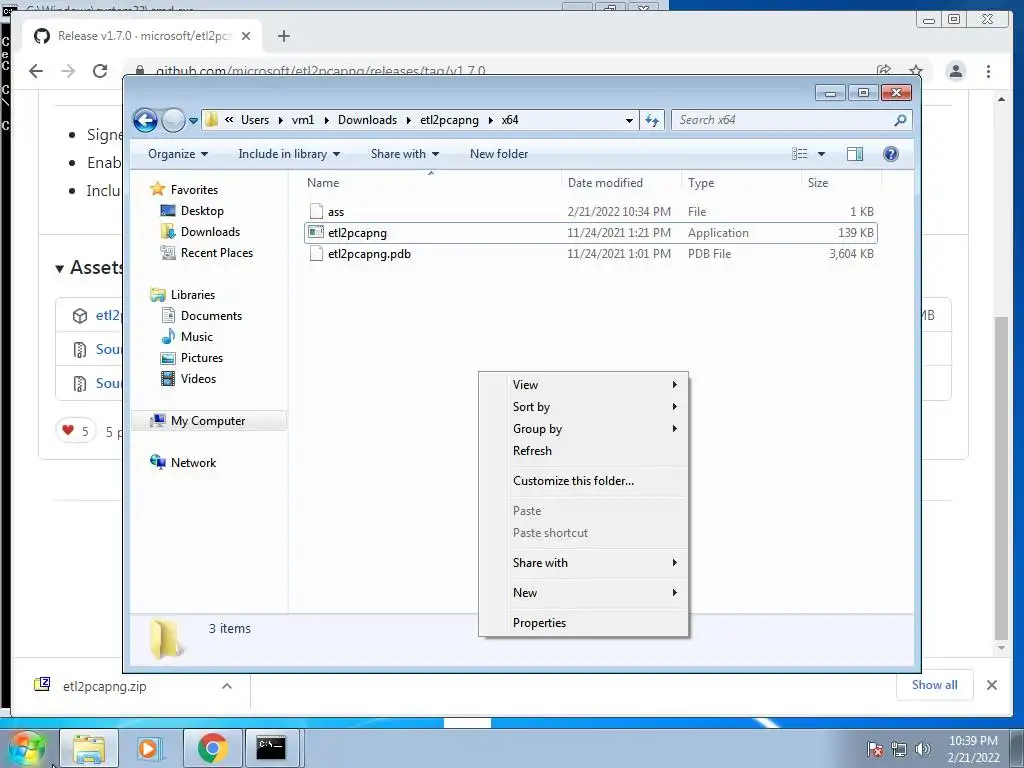The image size is (1024, 768).
Task: Open a new Chrome tab
Action: (x=283, y=36)
